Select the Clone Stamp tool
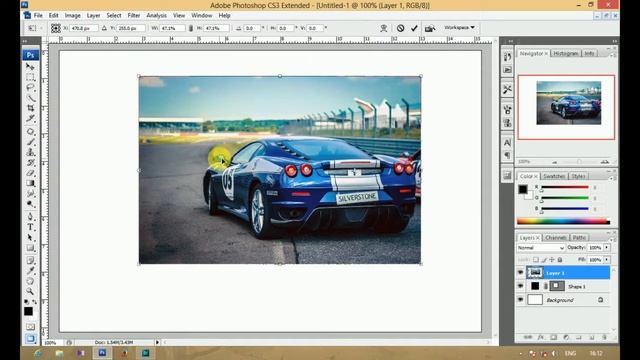Image resolution: width=640 pixels, height=360 pixels. tap(30, 152)
